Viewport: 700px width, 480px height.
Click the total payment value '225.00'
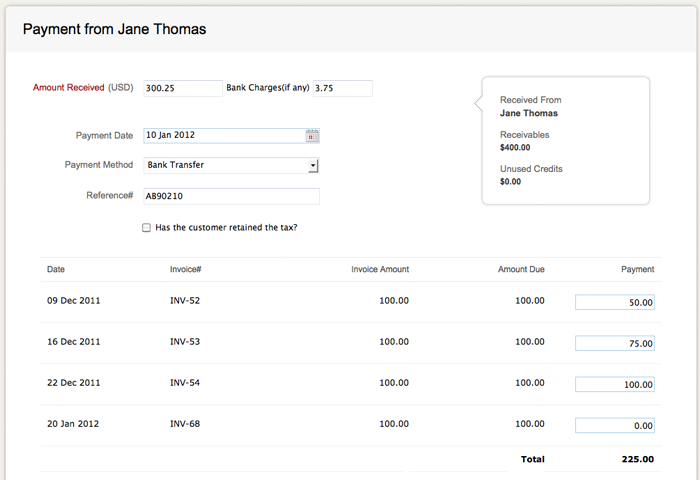pos(638,459)
